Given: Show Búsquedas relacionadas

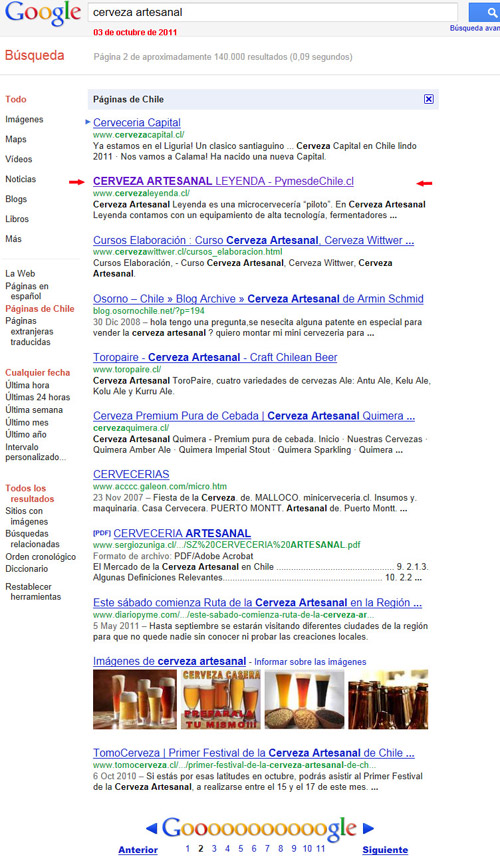Looking at the screenshot, I should (x=32, y=539).
